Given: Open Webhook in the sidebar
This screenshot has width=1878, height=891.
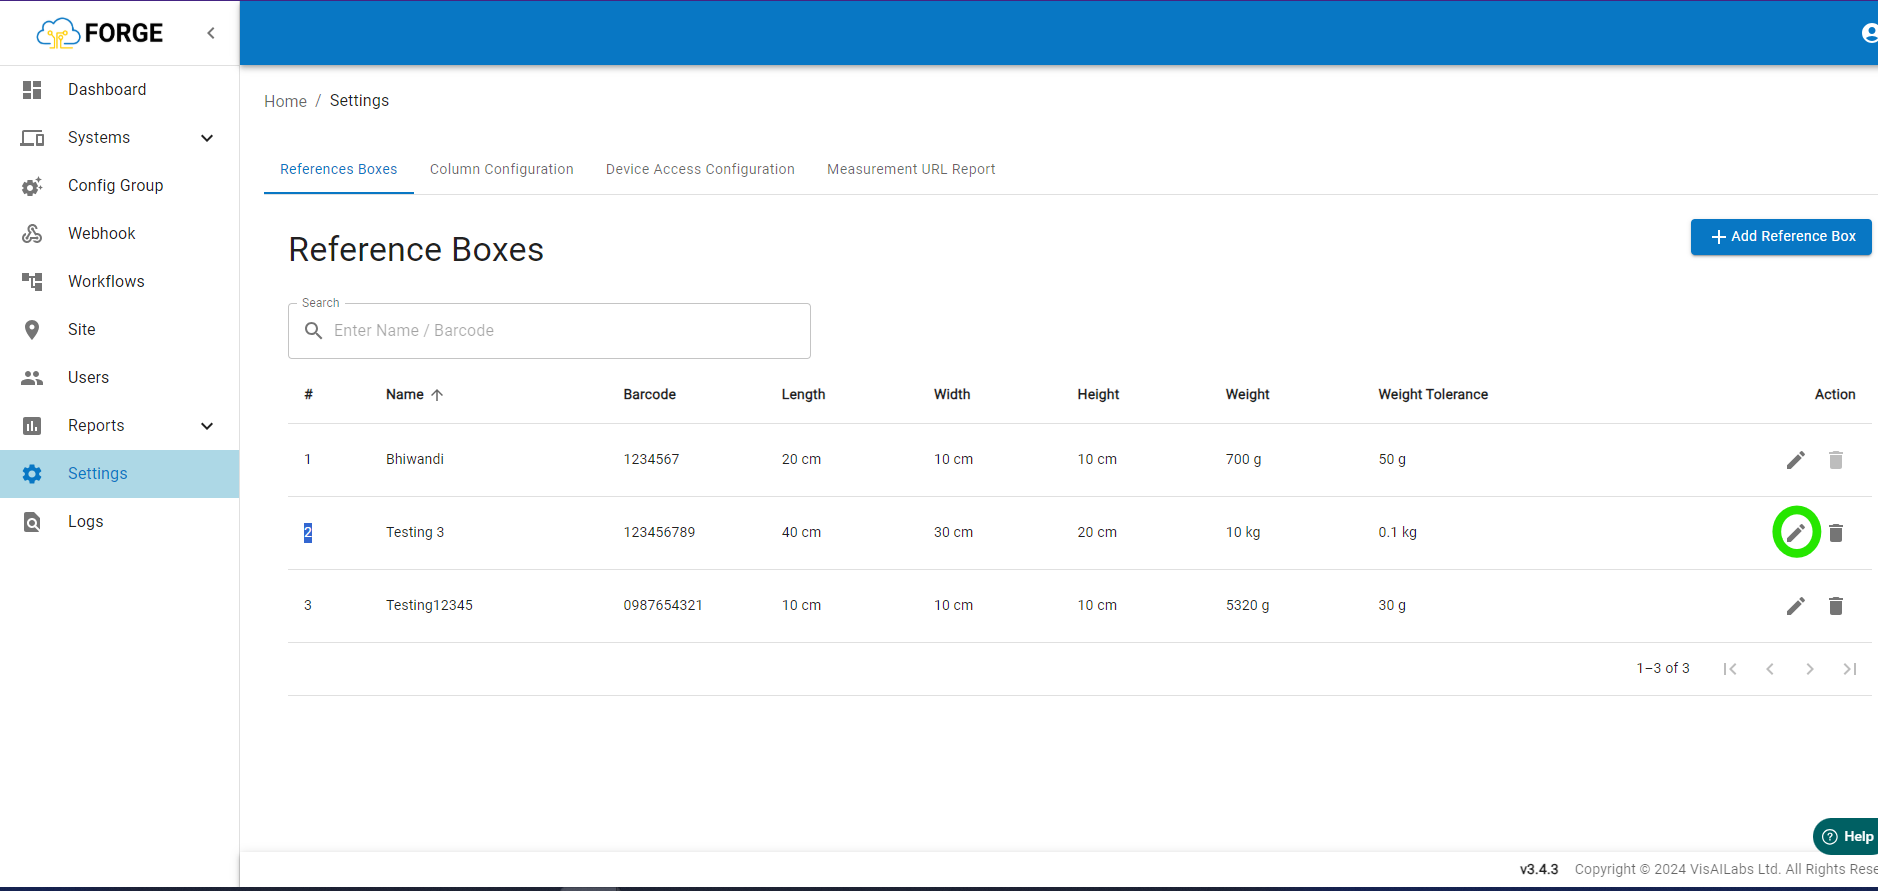Looking at the screenshot, I should [x=119, y=234].
